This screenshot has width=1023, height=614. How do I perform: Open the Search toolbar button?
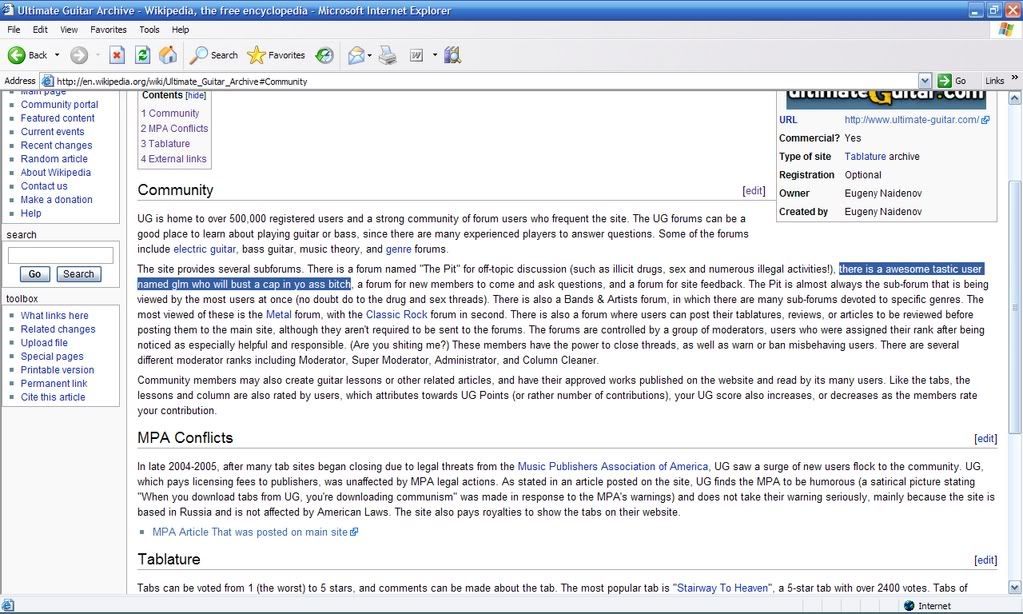(x=214, y=55)
